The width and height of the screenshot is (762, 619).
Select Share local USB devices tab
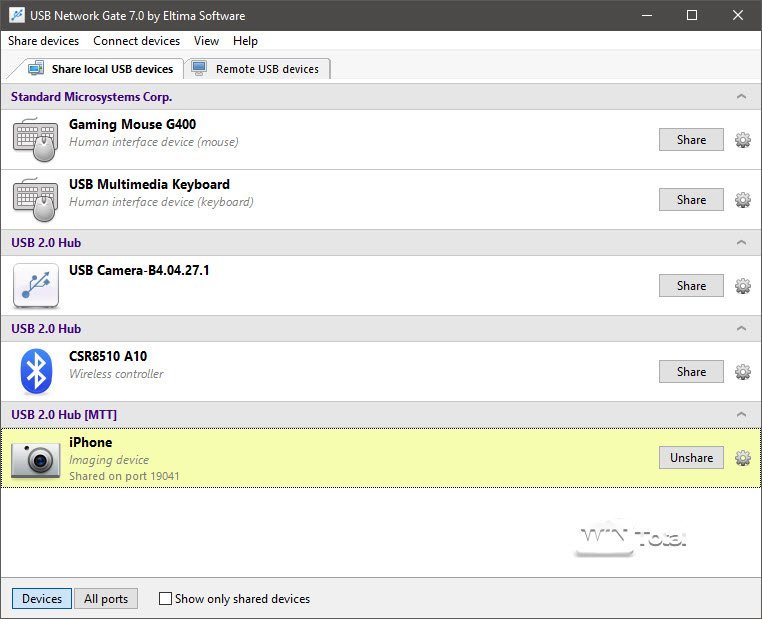coord(100,69)
